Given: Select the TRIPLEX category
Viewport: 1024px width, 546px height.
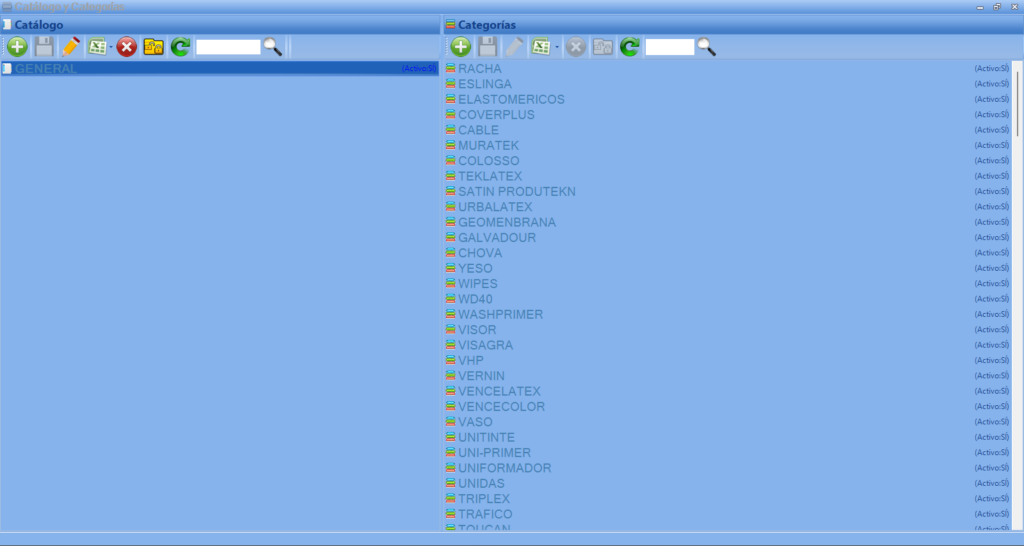Looking at the screenshot, I should [728, 498].
